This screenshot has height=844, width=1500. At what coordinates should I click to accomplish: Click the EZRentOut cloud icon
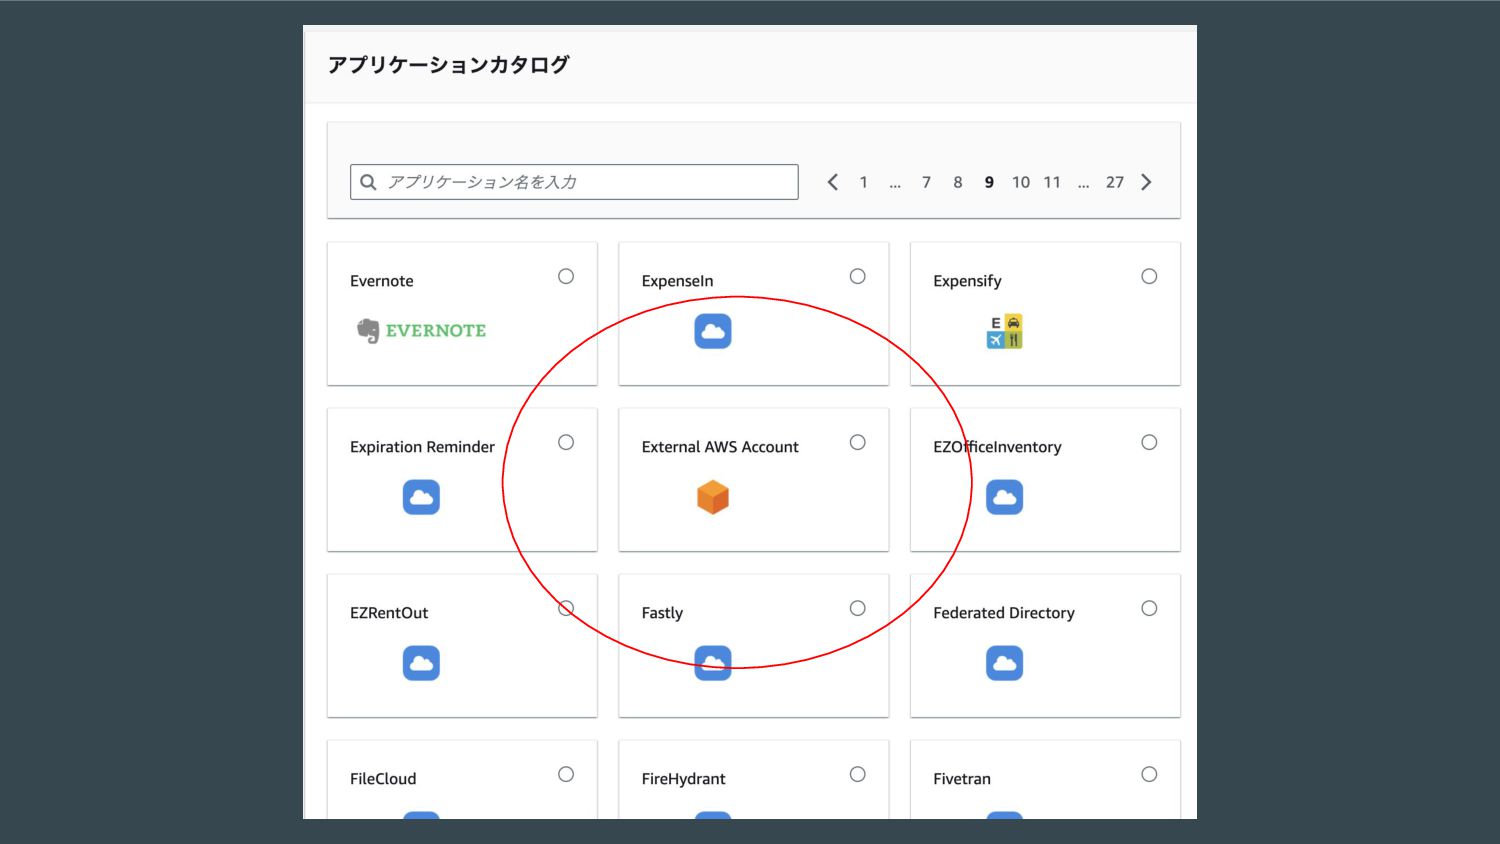(421, 663)
